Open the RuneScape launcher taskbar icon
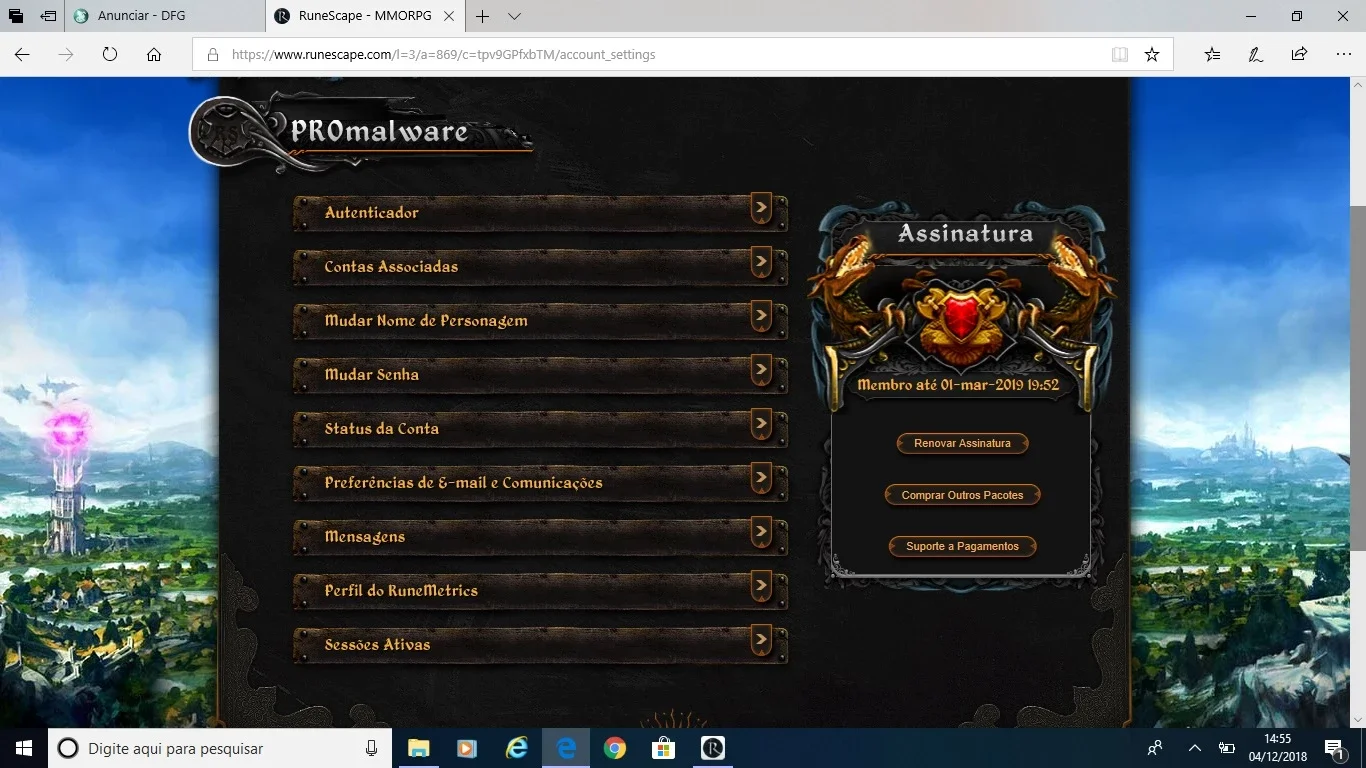Image resolution: width=1366 pixels, height=768 pixels. (x=713, y=748)
